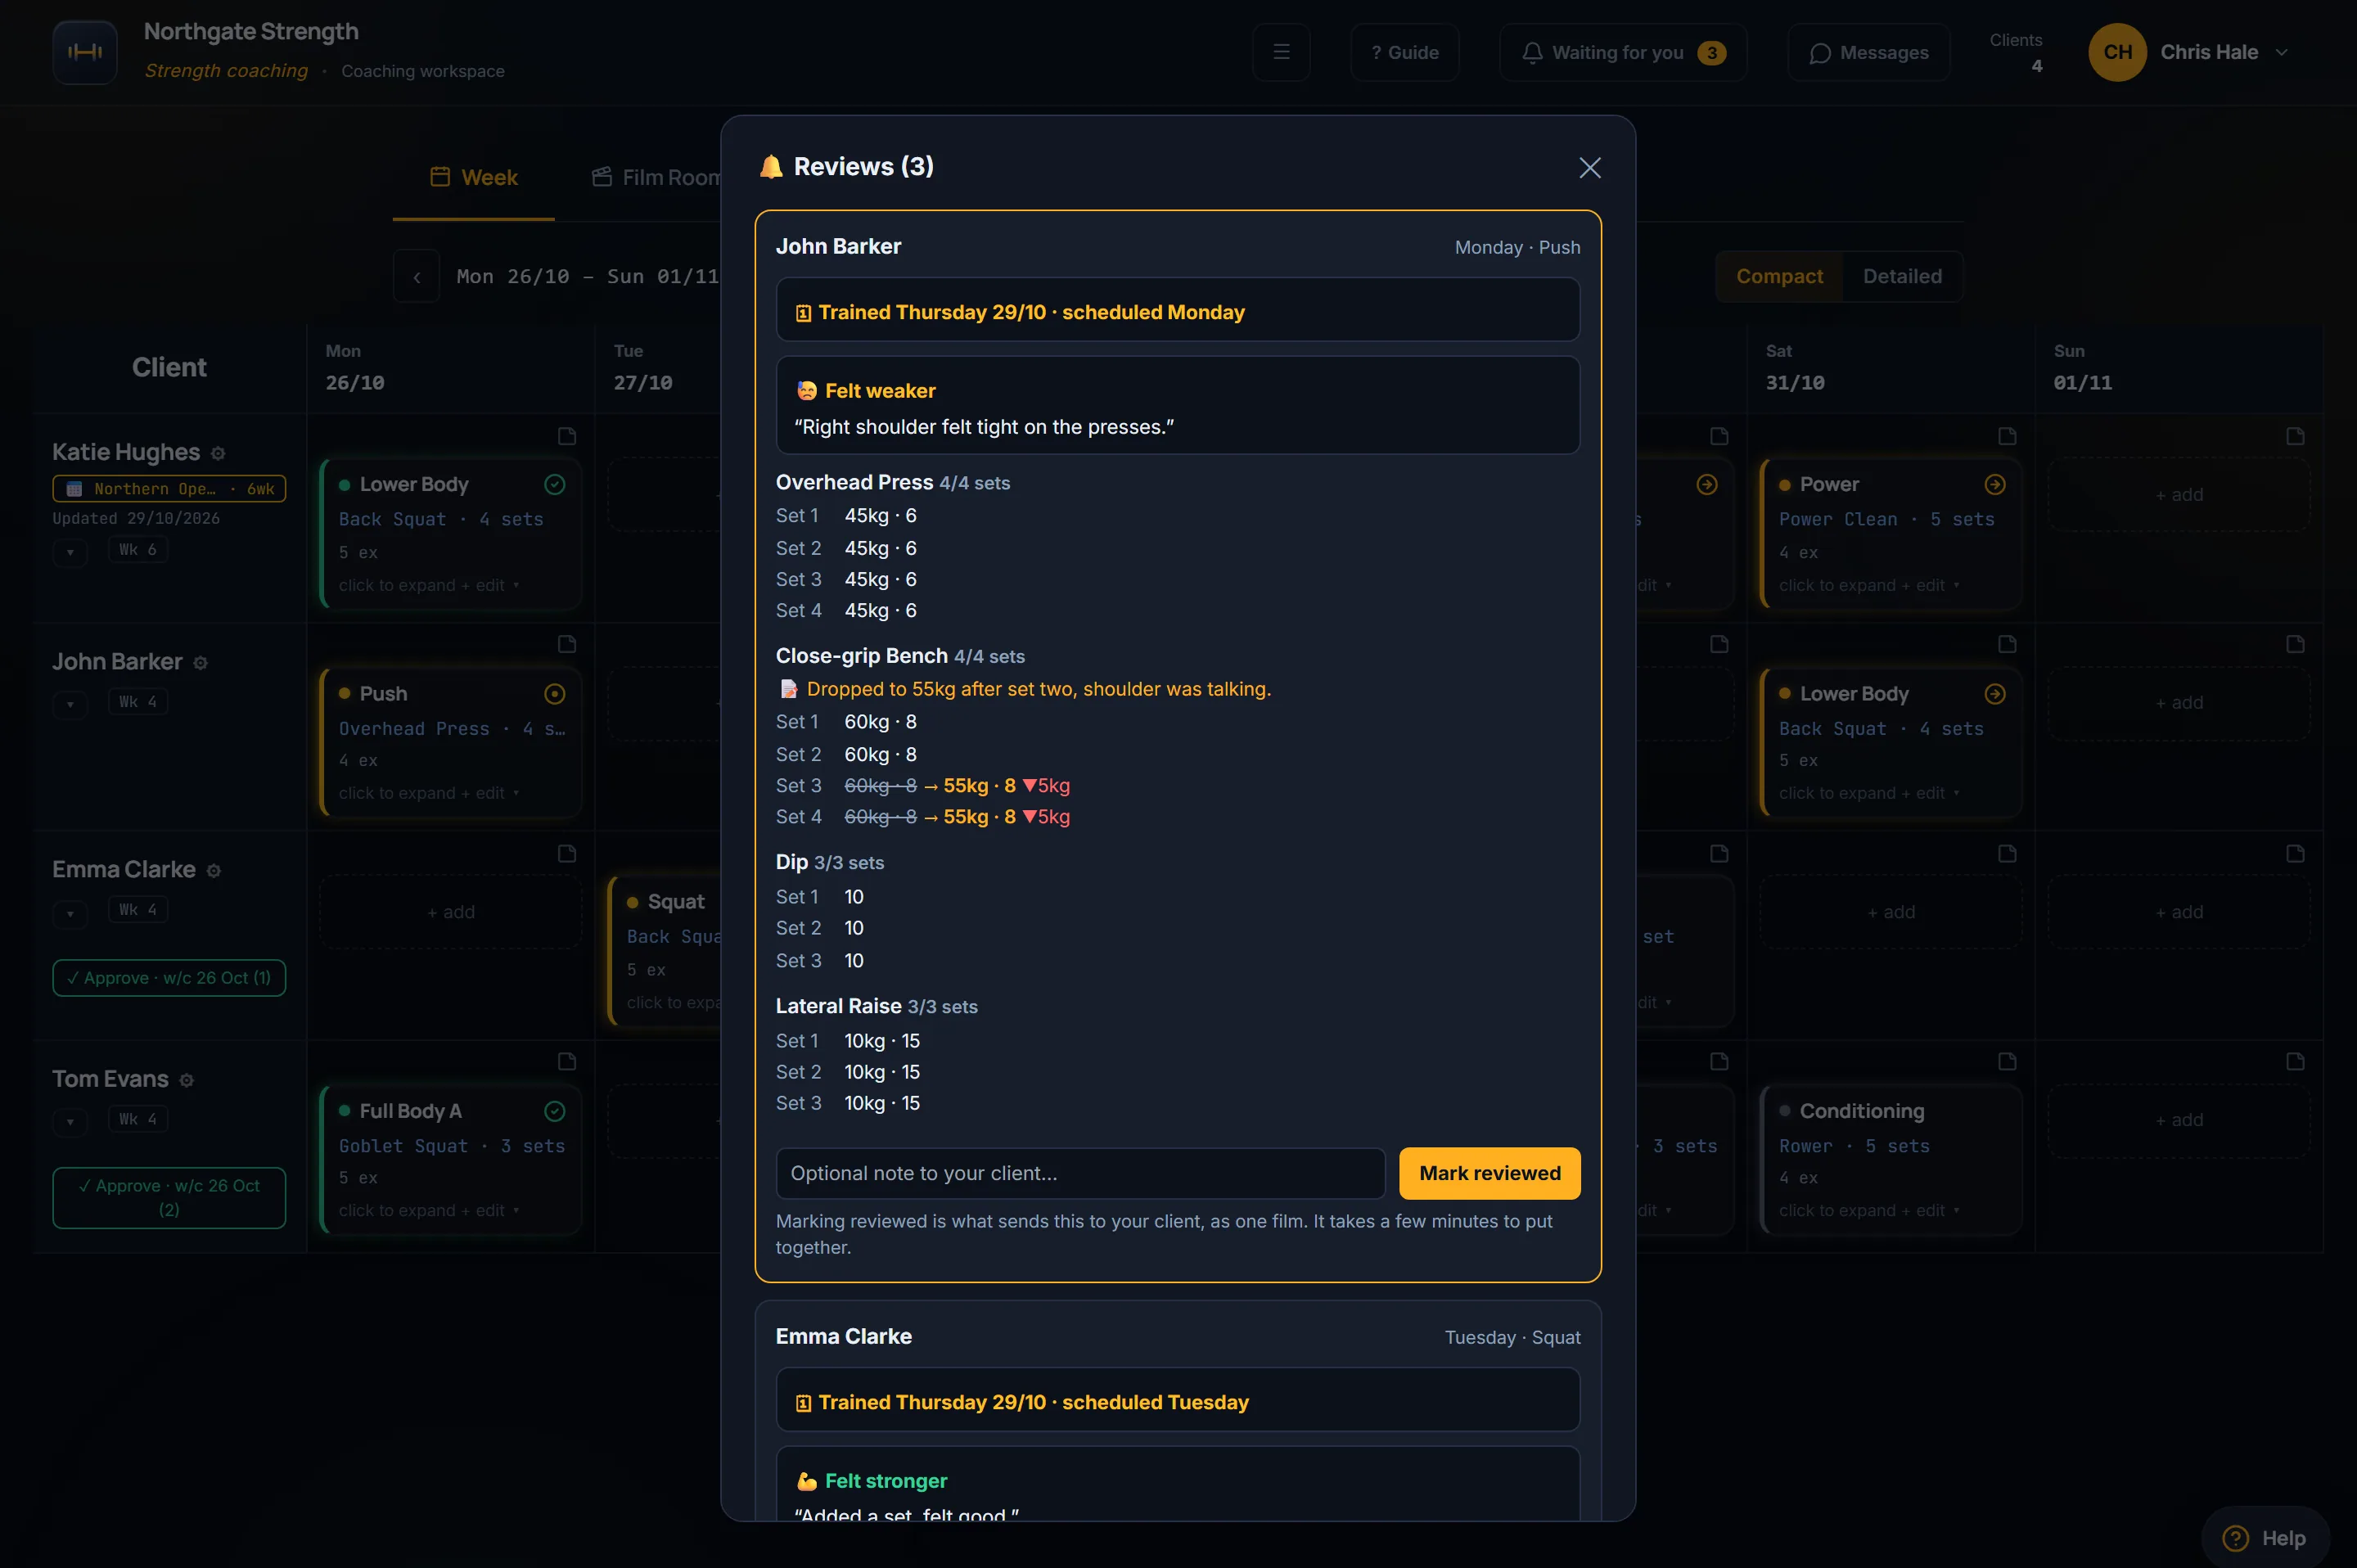
Task: Click Katie's Saturday Power arrow icon
Action: pyautogui.click(x=1994, y=484)
